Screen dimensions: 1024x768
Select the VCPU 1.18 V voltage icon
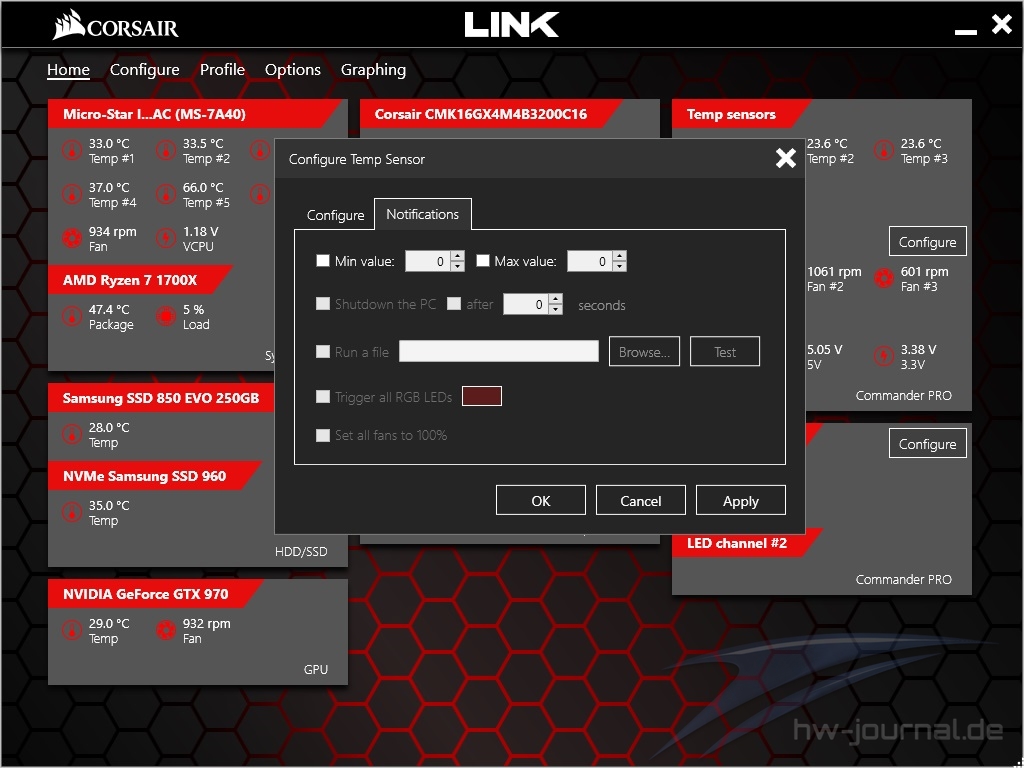(166, 238)
